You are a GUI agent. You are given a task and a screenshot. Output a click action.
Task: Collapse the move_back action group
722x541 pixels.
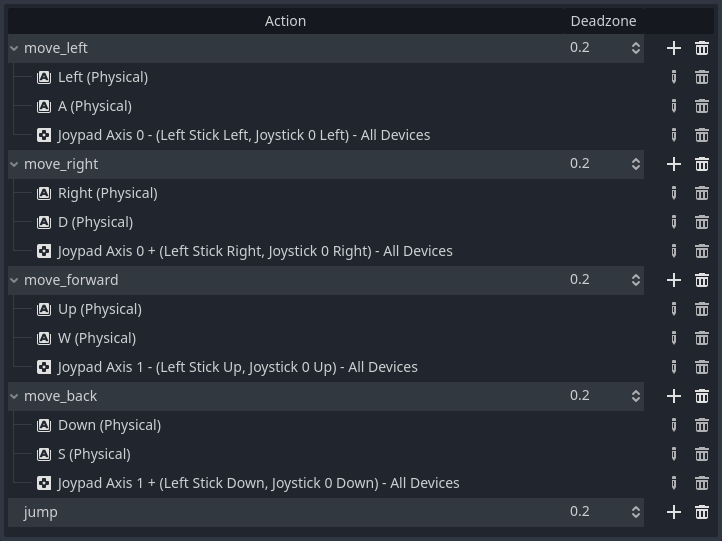point(14,396)
